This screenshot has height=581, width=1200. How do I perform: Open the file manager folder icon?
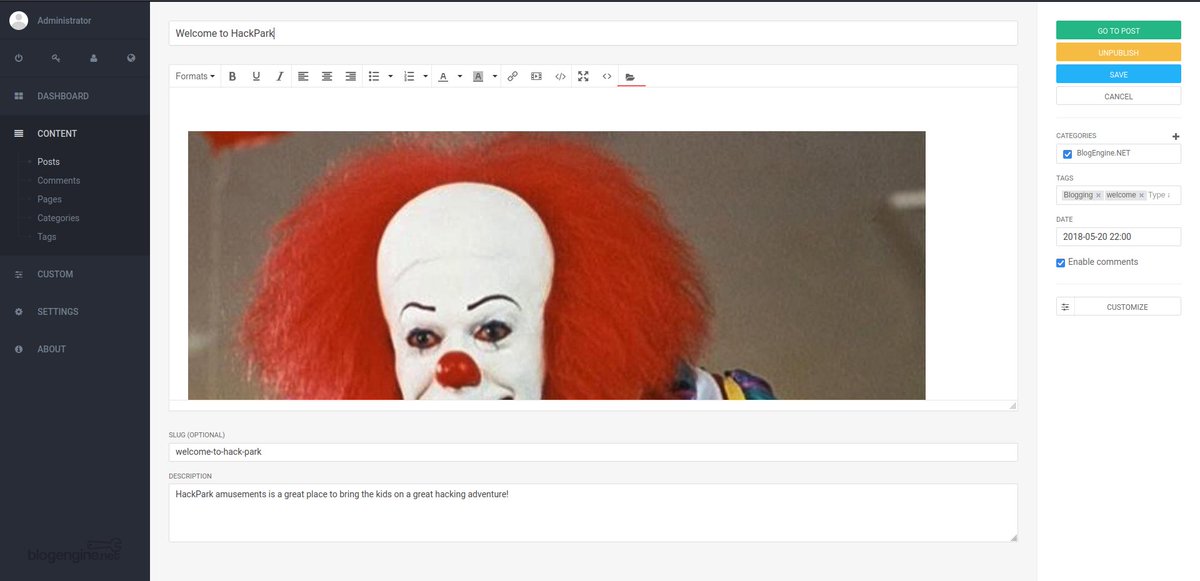[631, 76]
